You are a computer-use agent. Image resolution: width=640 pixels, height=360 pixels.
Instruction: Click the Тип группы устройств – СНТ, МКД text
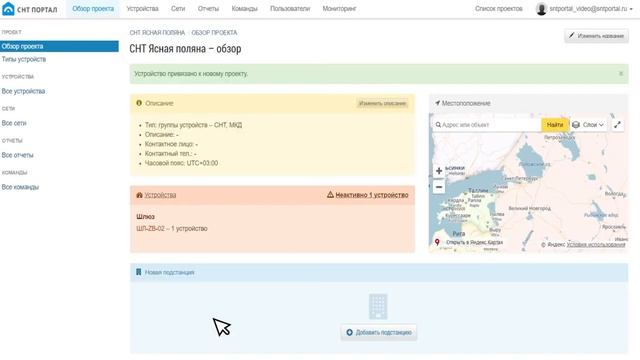[193, 125]
